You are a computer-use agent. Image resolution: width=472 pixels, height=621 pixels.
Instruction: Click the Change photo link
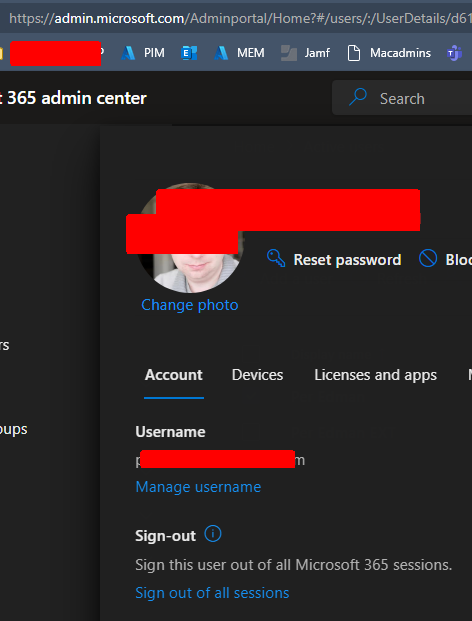[190, 305]
